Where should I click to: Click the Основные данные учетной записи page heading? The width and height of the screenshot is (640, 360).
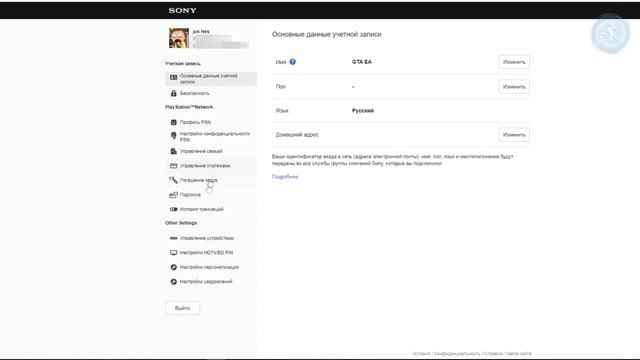coord(327,34)
